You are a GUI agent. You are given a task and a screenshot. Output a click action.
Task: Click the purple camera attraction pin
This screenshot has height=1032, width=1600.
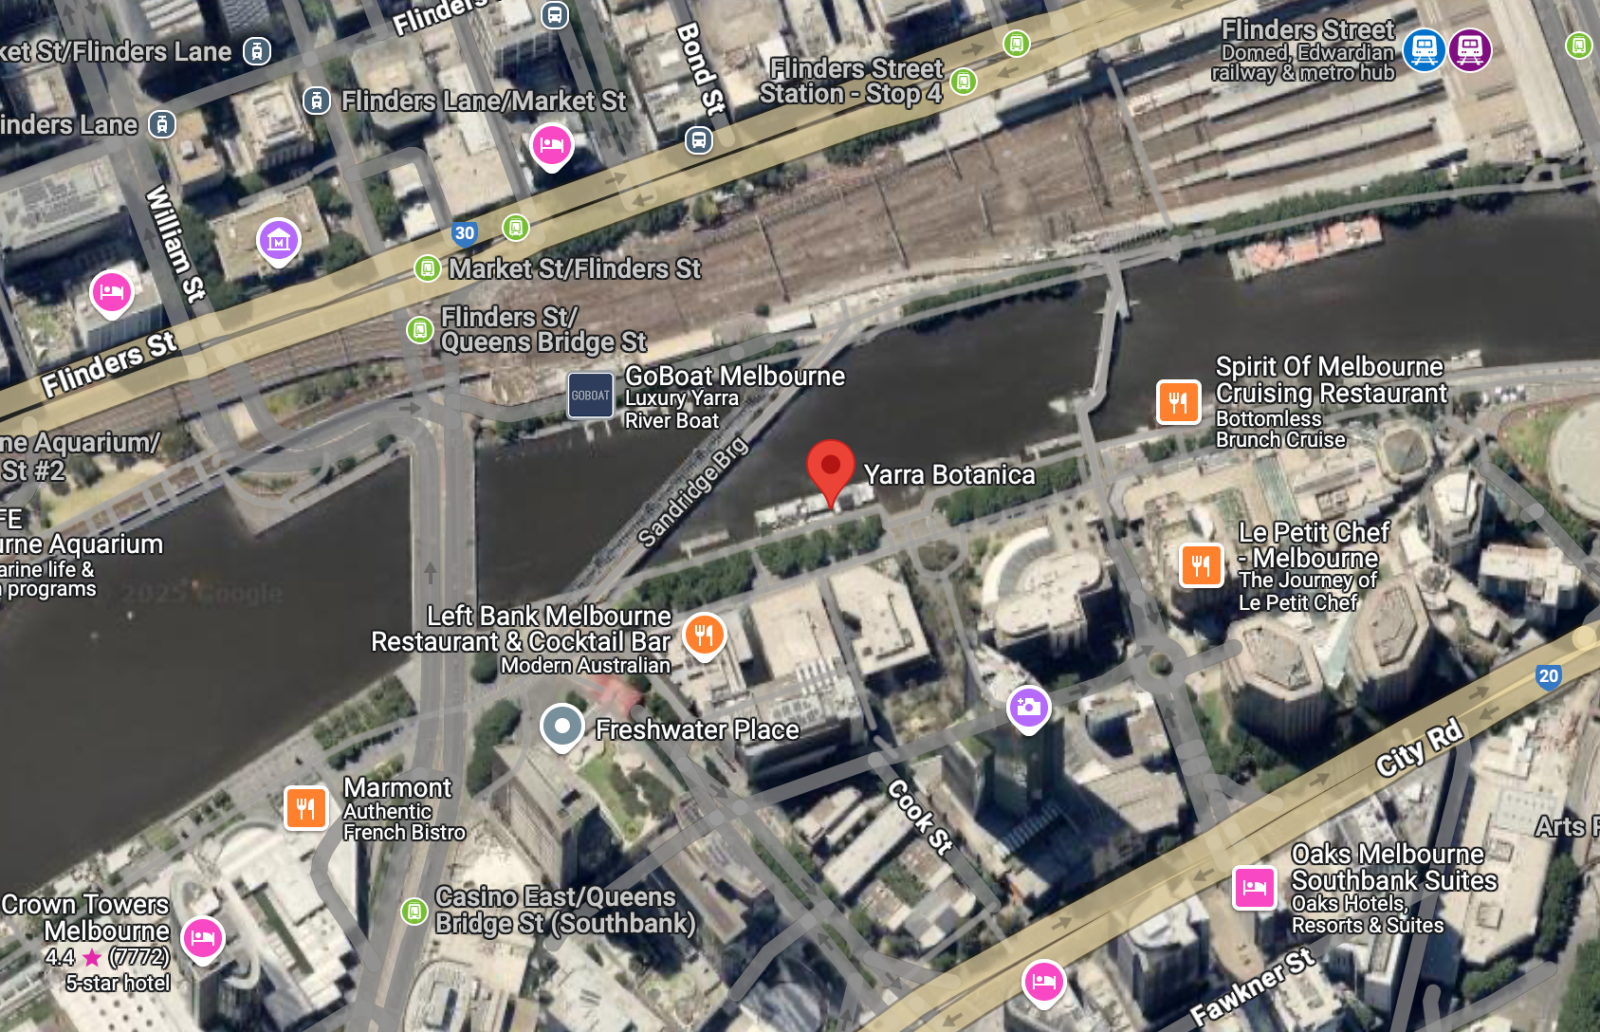pos(1028,709)
